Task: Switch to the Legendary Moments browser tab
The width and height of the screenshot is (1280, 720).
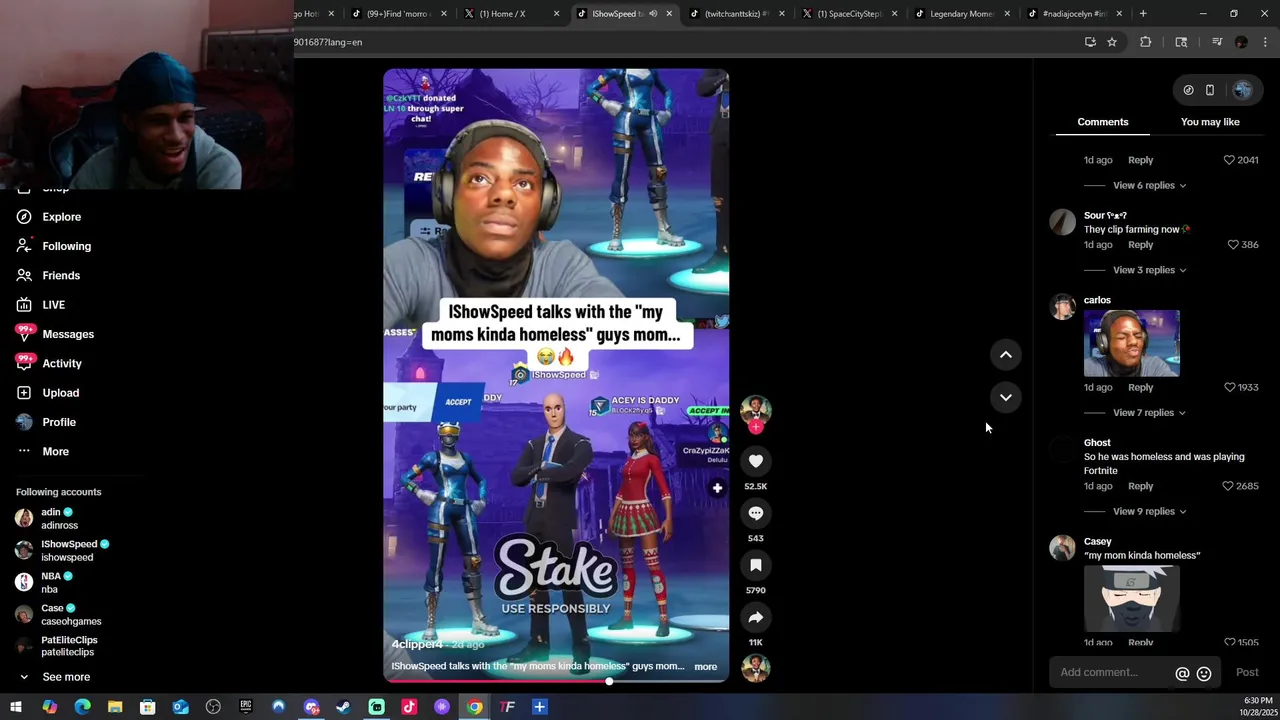Action: coord(962,14)
